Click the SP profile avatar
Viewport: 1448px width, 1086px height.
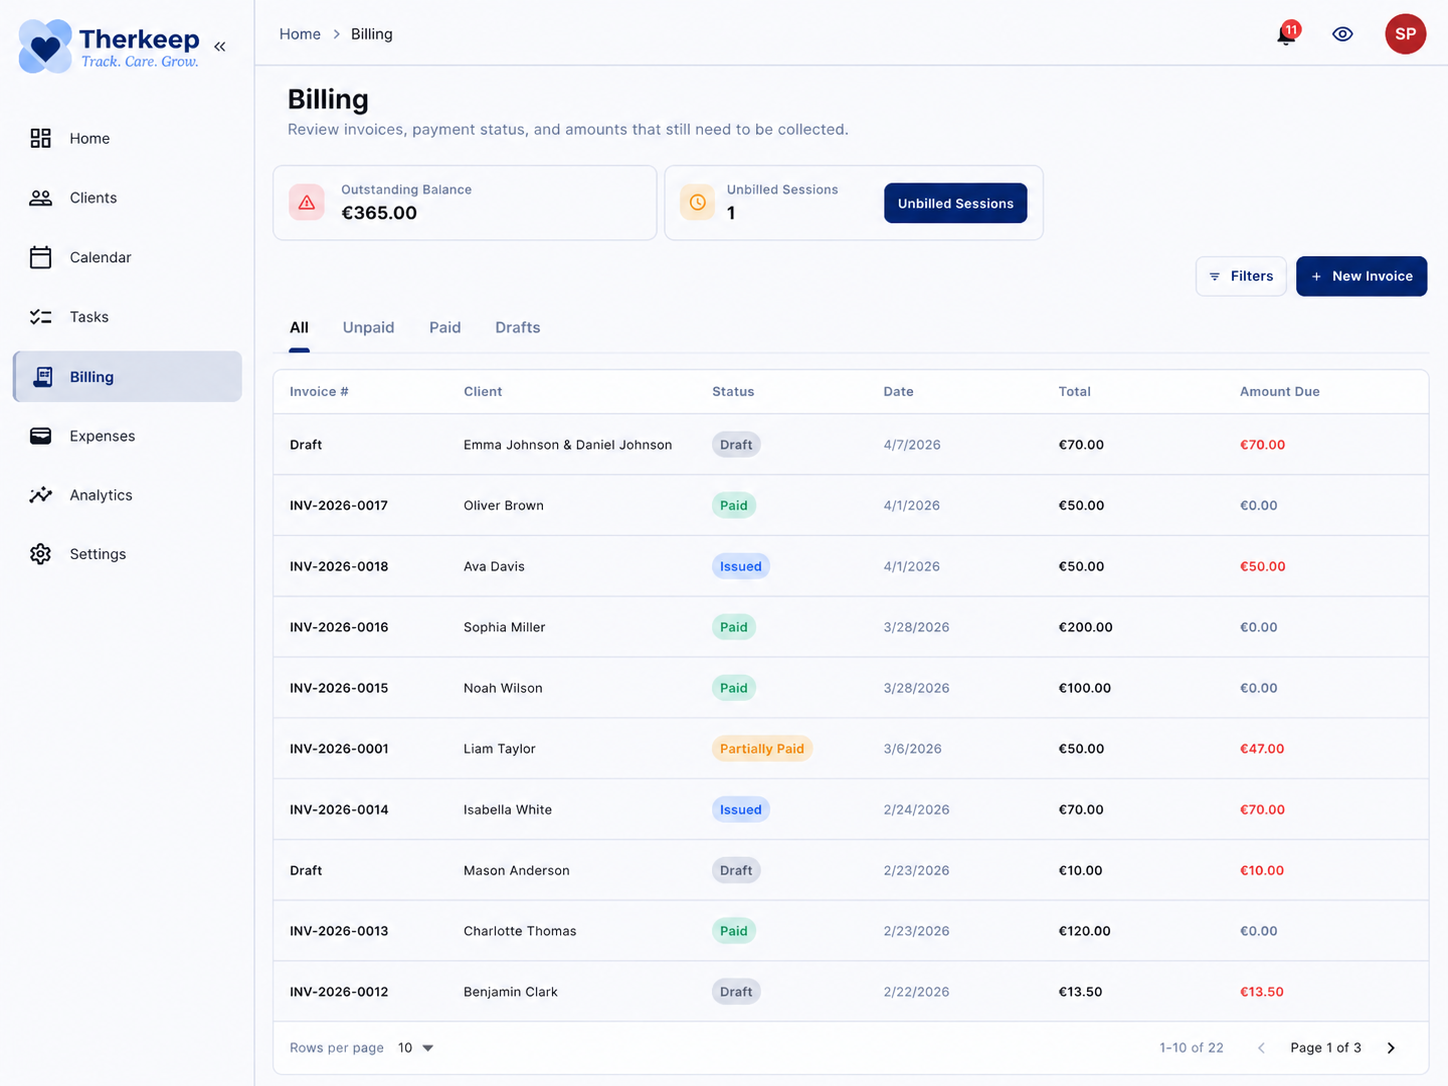click(x=1405, y=33)
